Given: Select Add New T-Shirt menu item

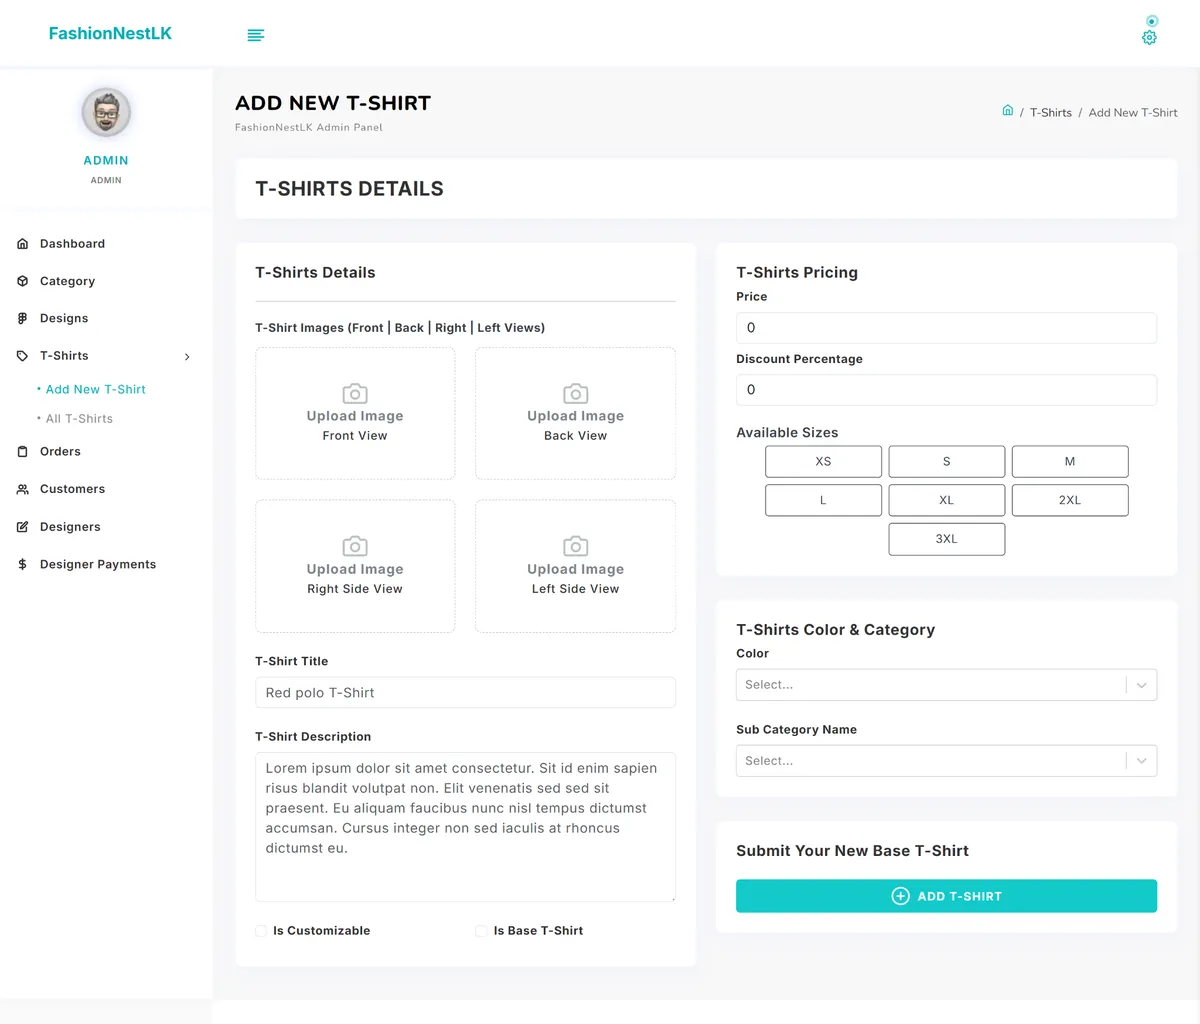Looking at the screenshot, I should (97, 389).
